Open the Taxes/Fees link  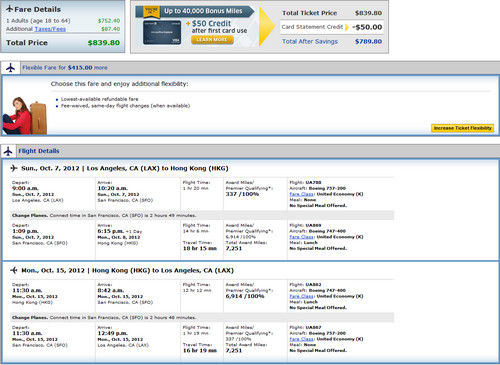50,29
